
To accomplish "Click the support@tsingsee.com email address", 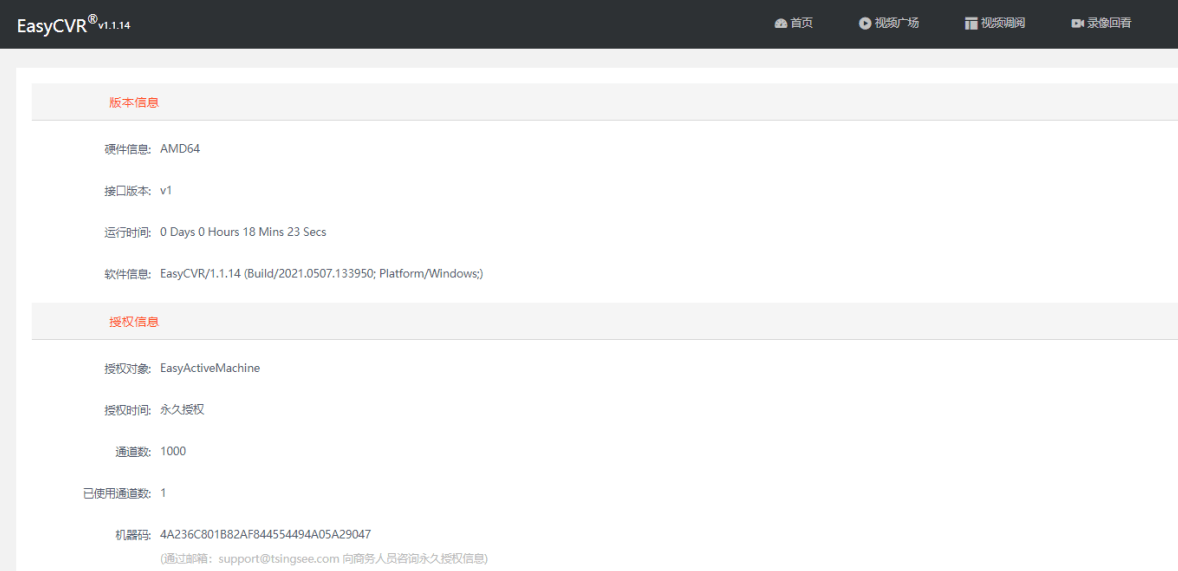I will point(279,558).
